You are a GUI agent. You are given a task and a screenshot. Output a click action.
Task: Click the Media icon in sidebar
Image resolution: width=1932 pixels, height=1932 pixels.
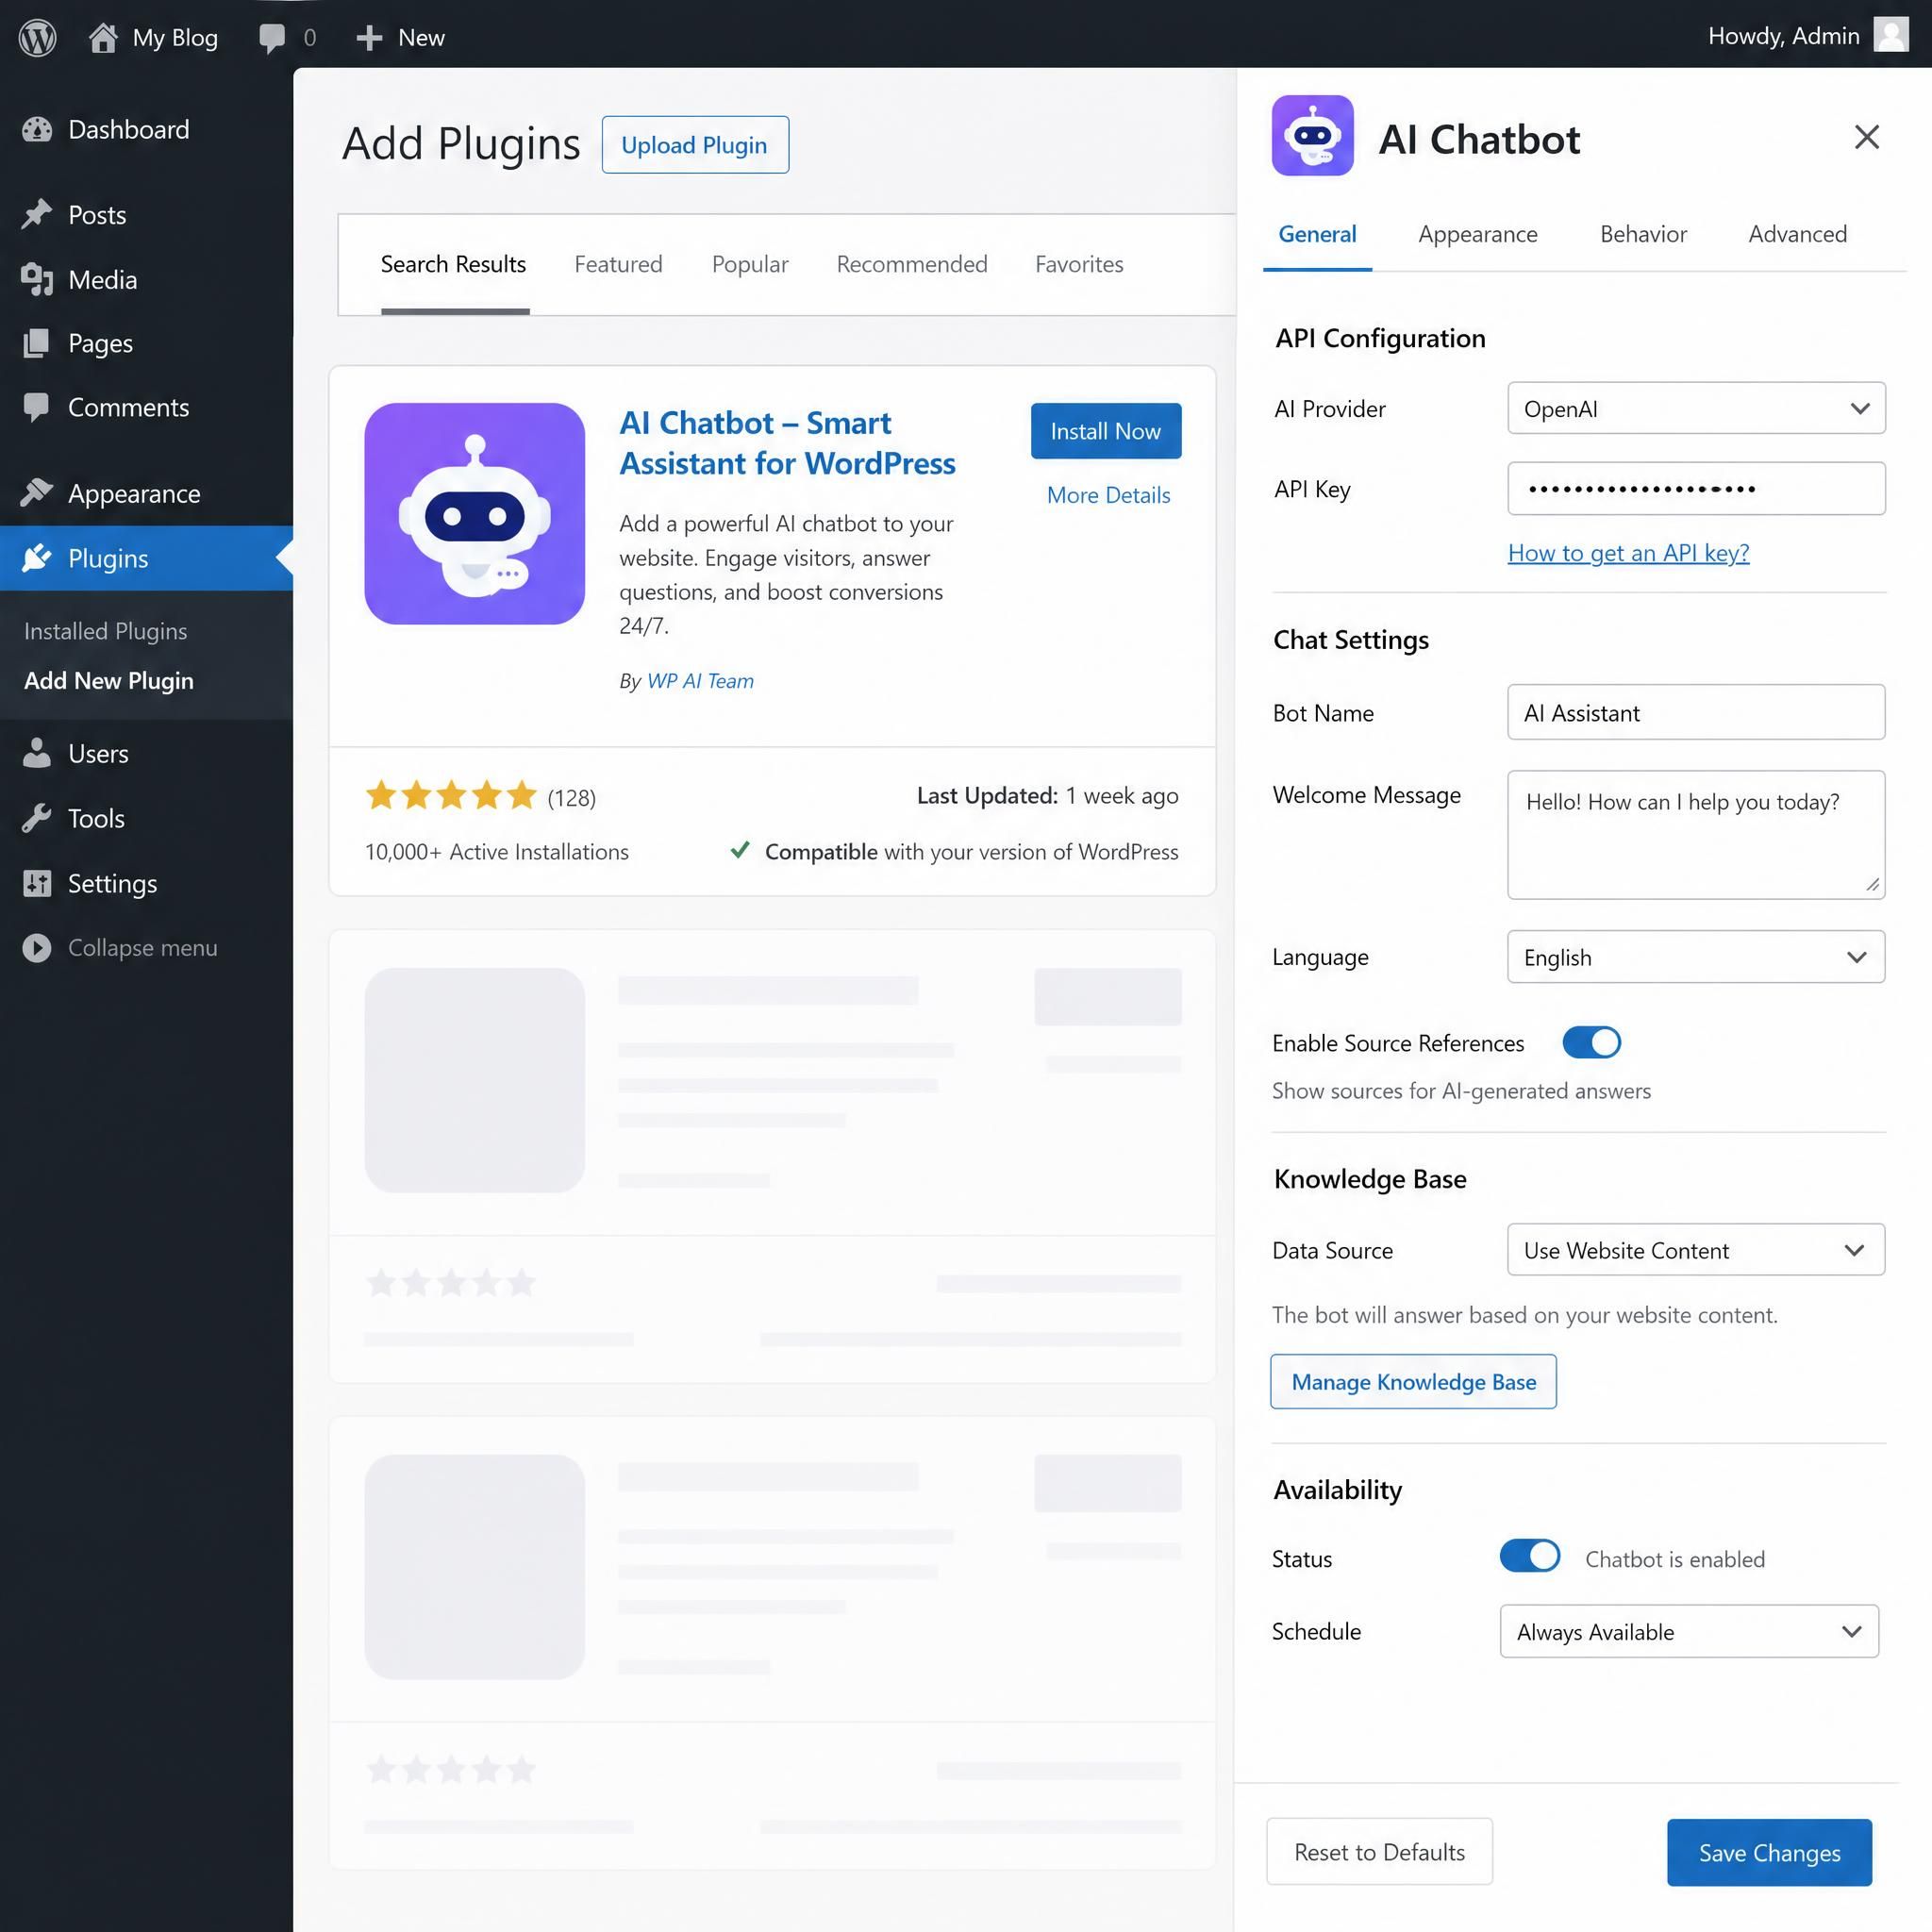click(x=37, y=279)
